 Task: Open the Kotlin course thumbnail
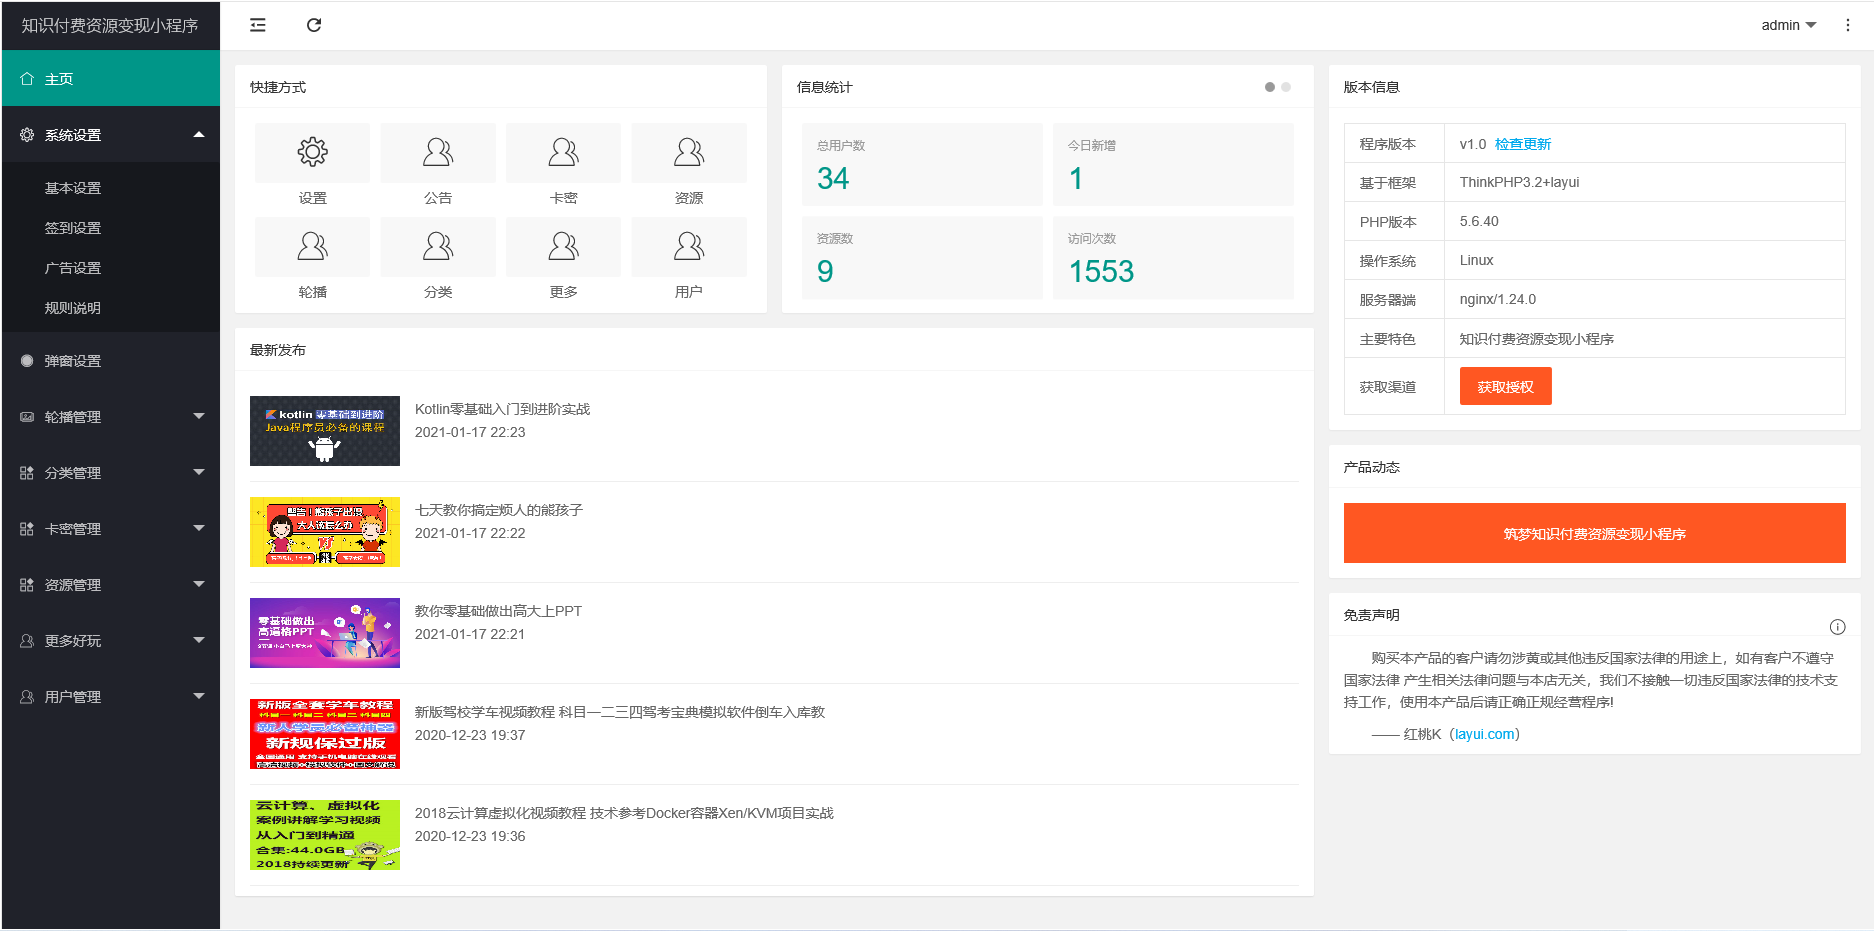tap(324, 430)
